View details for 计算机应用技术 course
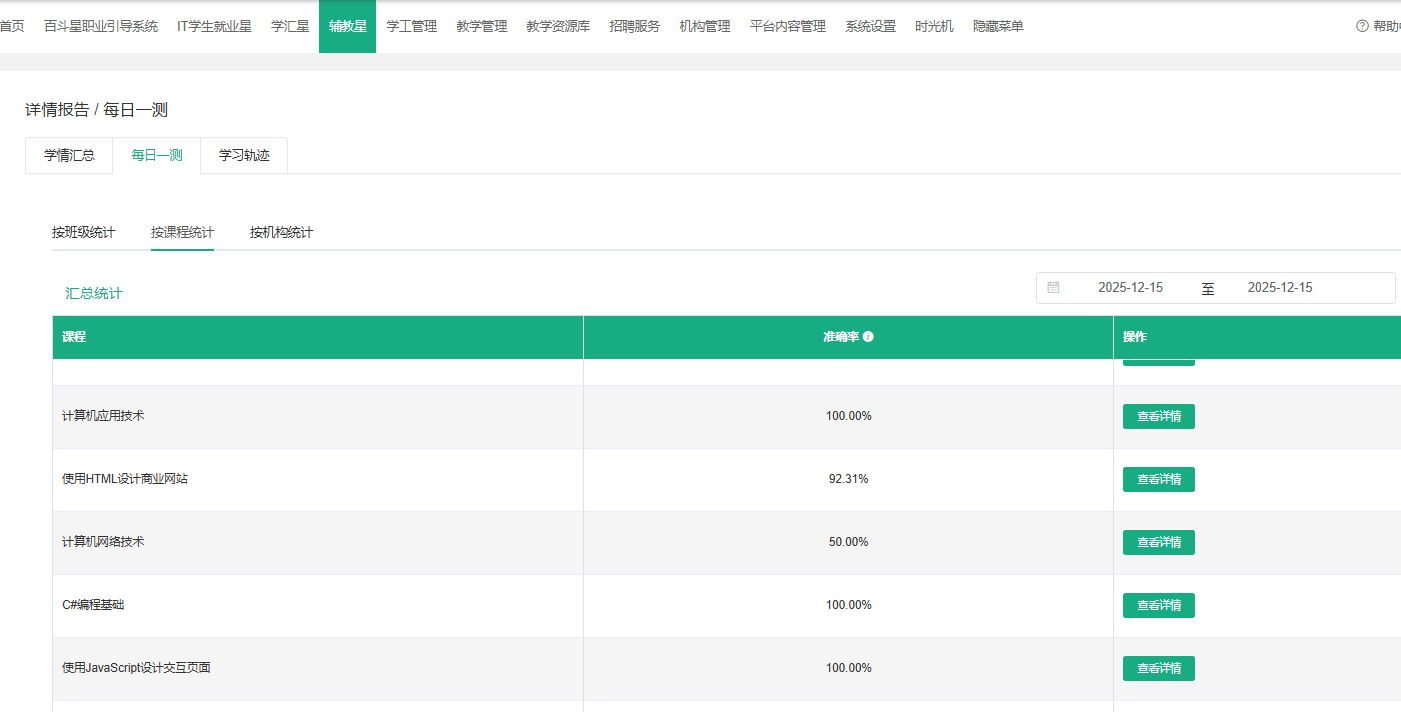This screenshot has width=1401, height=712. (1158, 416)
